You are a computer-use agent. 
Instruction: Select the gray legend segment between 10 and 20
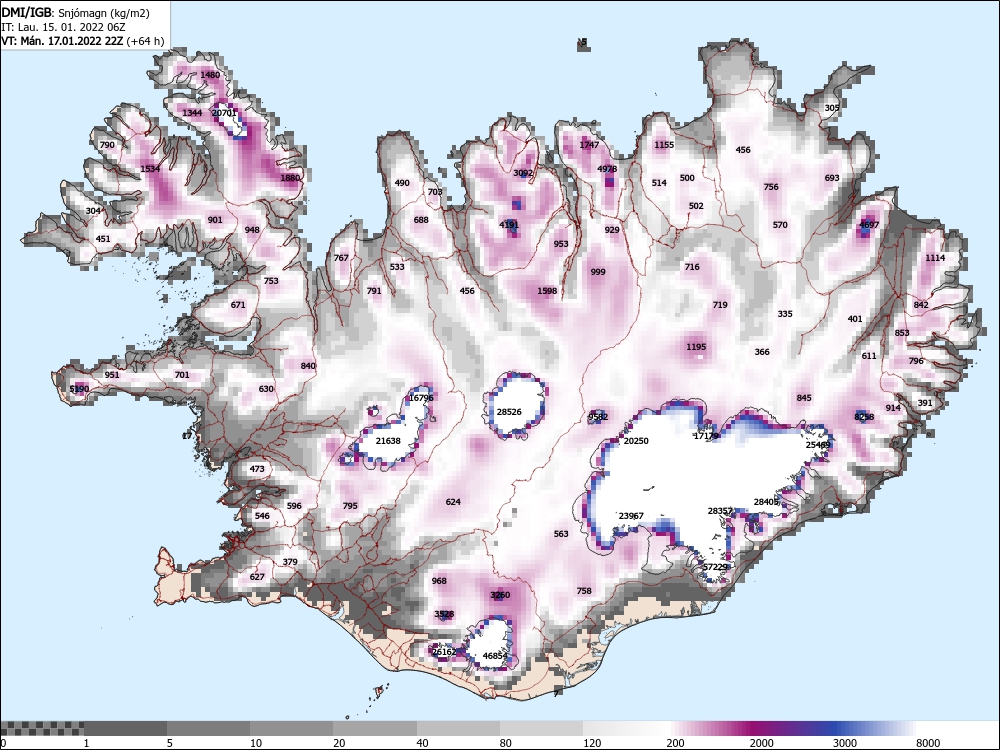click(291, 728)
